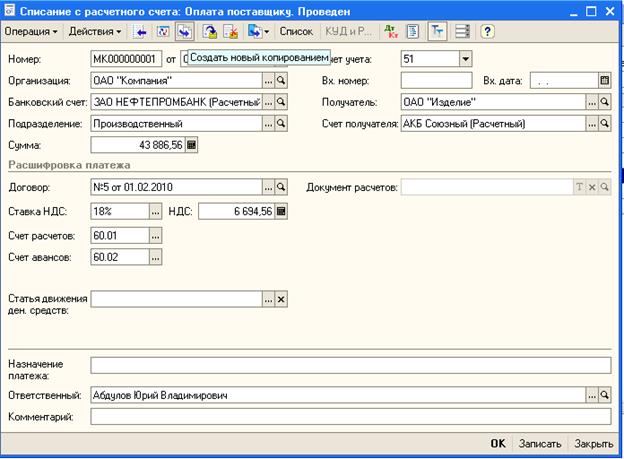Open the Действия menu
Viewport: 624px width, 459px height.
(x=96, y=32)
